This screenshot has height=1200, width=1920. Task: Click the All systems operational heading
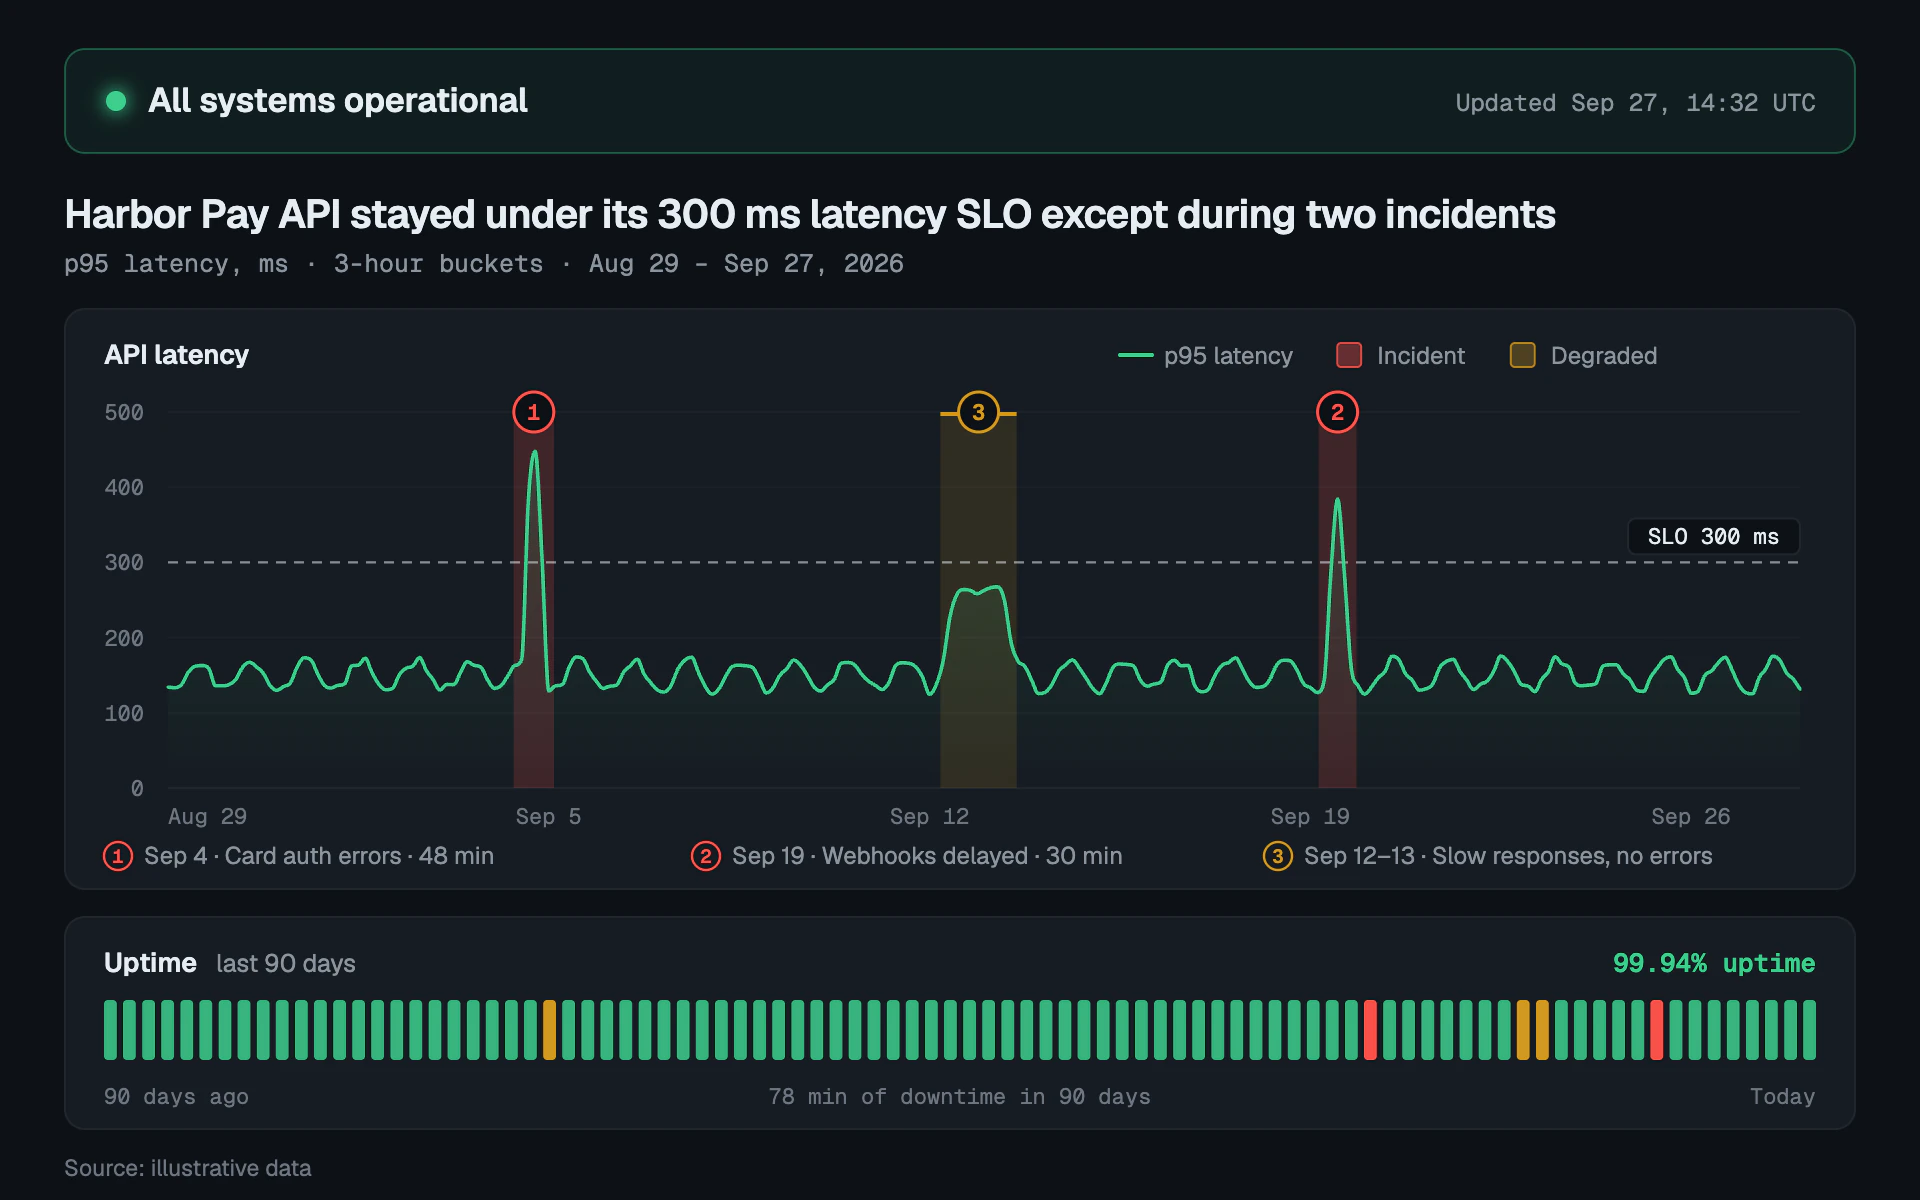point(338,101)
